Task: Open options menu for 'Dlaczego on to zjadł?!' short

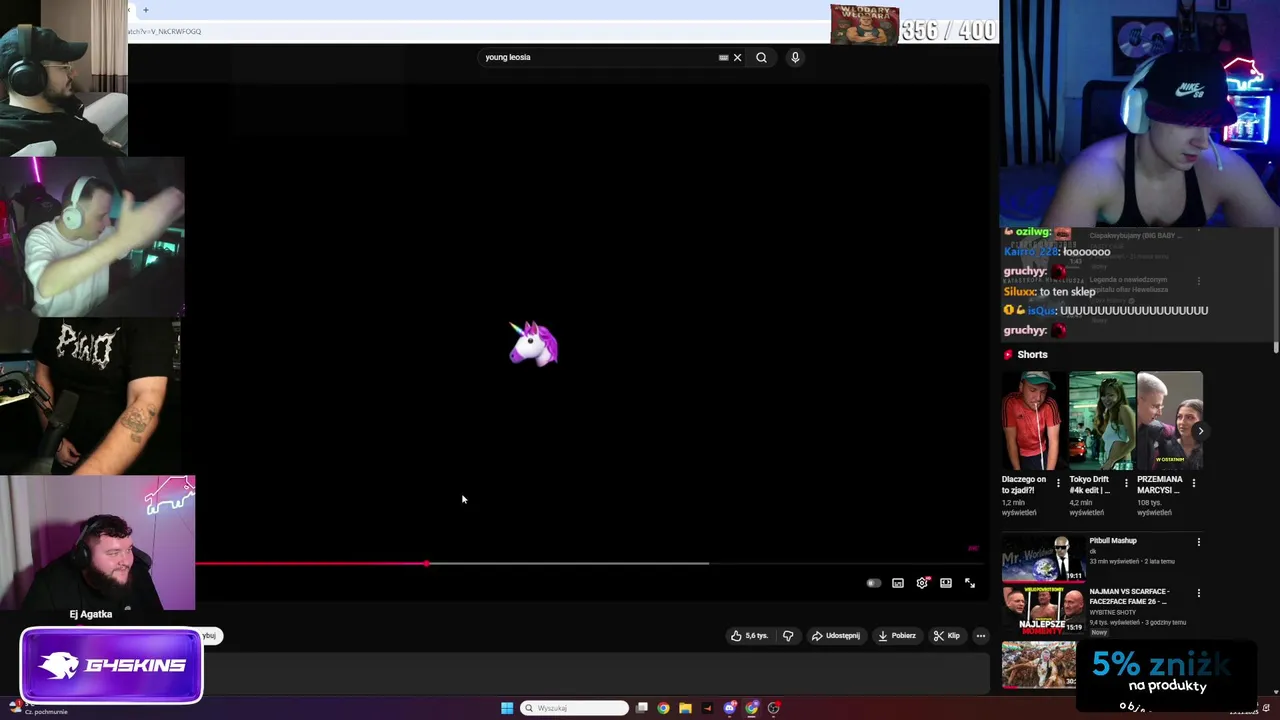Action: click(x=1058, y=484)
